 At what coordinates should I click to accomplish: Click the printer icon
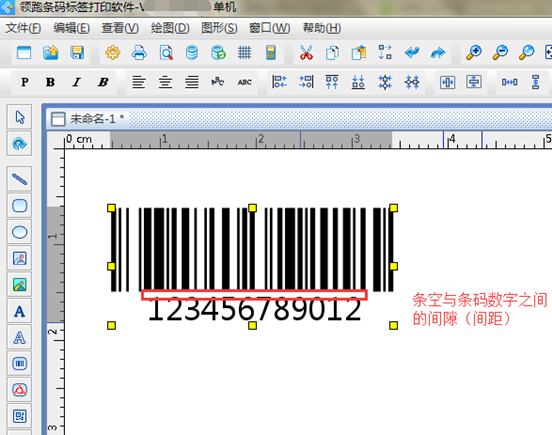[x=139, y=53]
